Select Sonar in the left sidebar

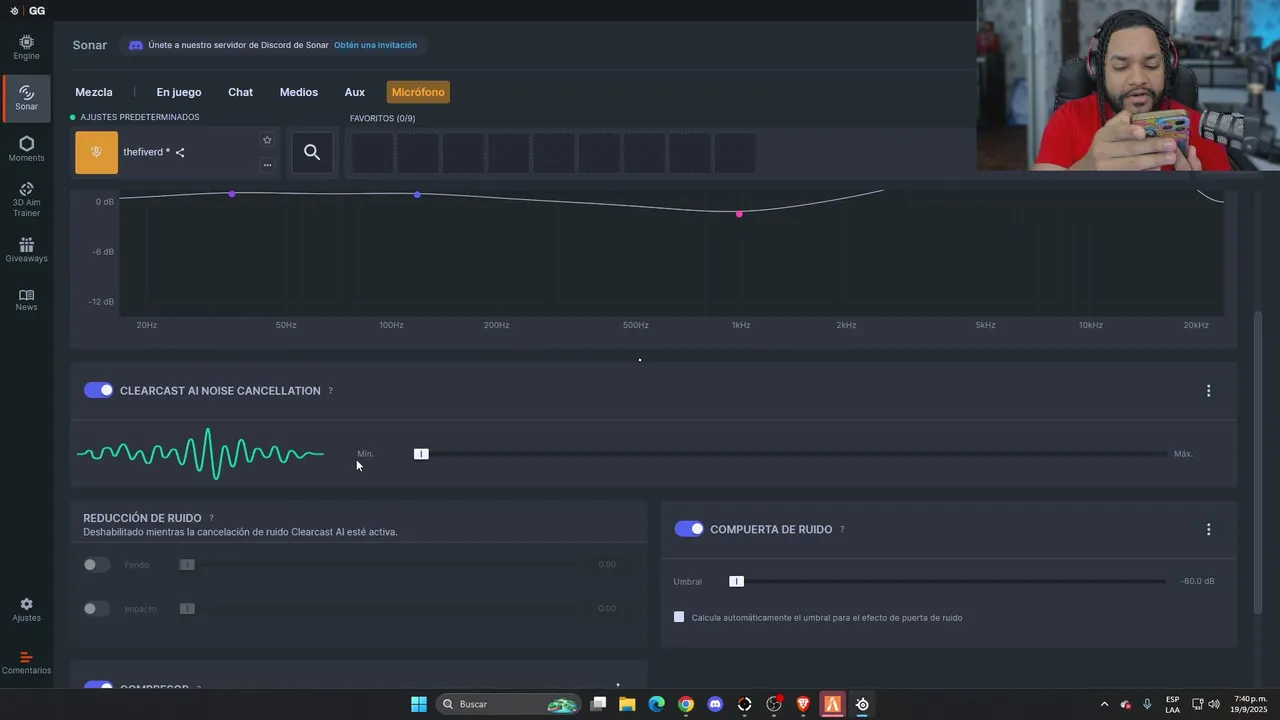(x=26, y=97)
